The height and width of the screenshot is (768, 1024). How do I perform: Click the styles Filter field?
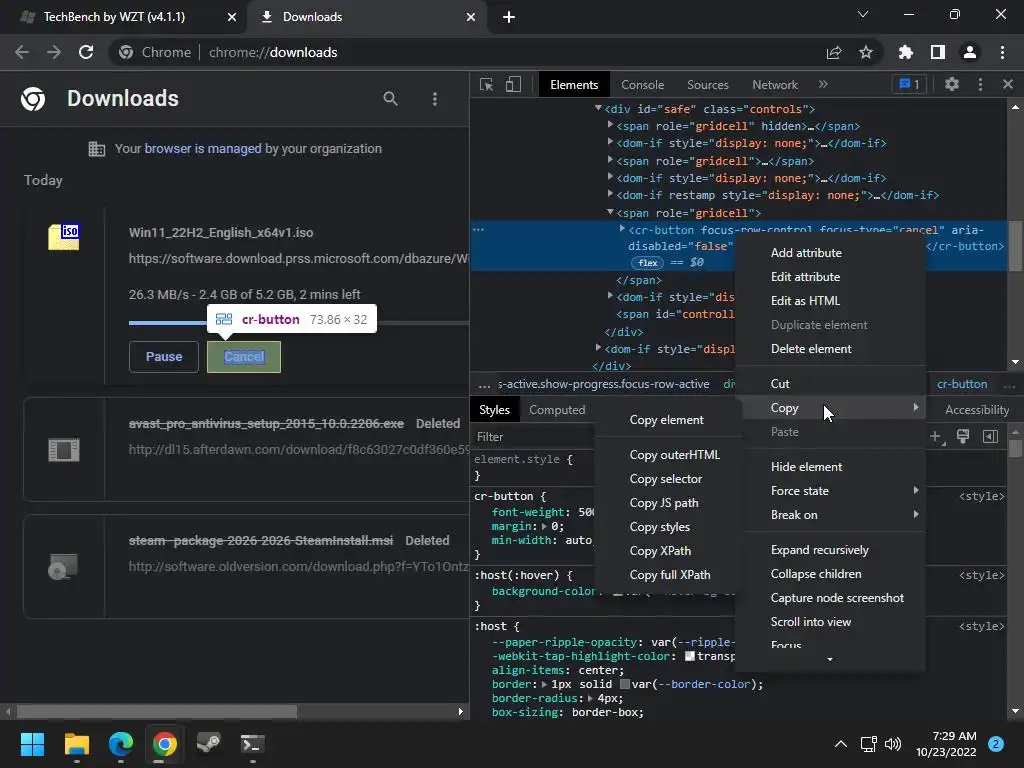click(532, 436)
